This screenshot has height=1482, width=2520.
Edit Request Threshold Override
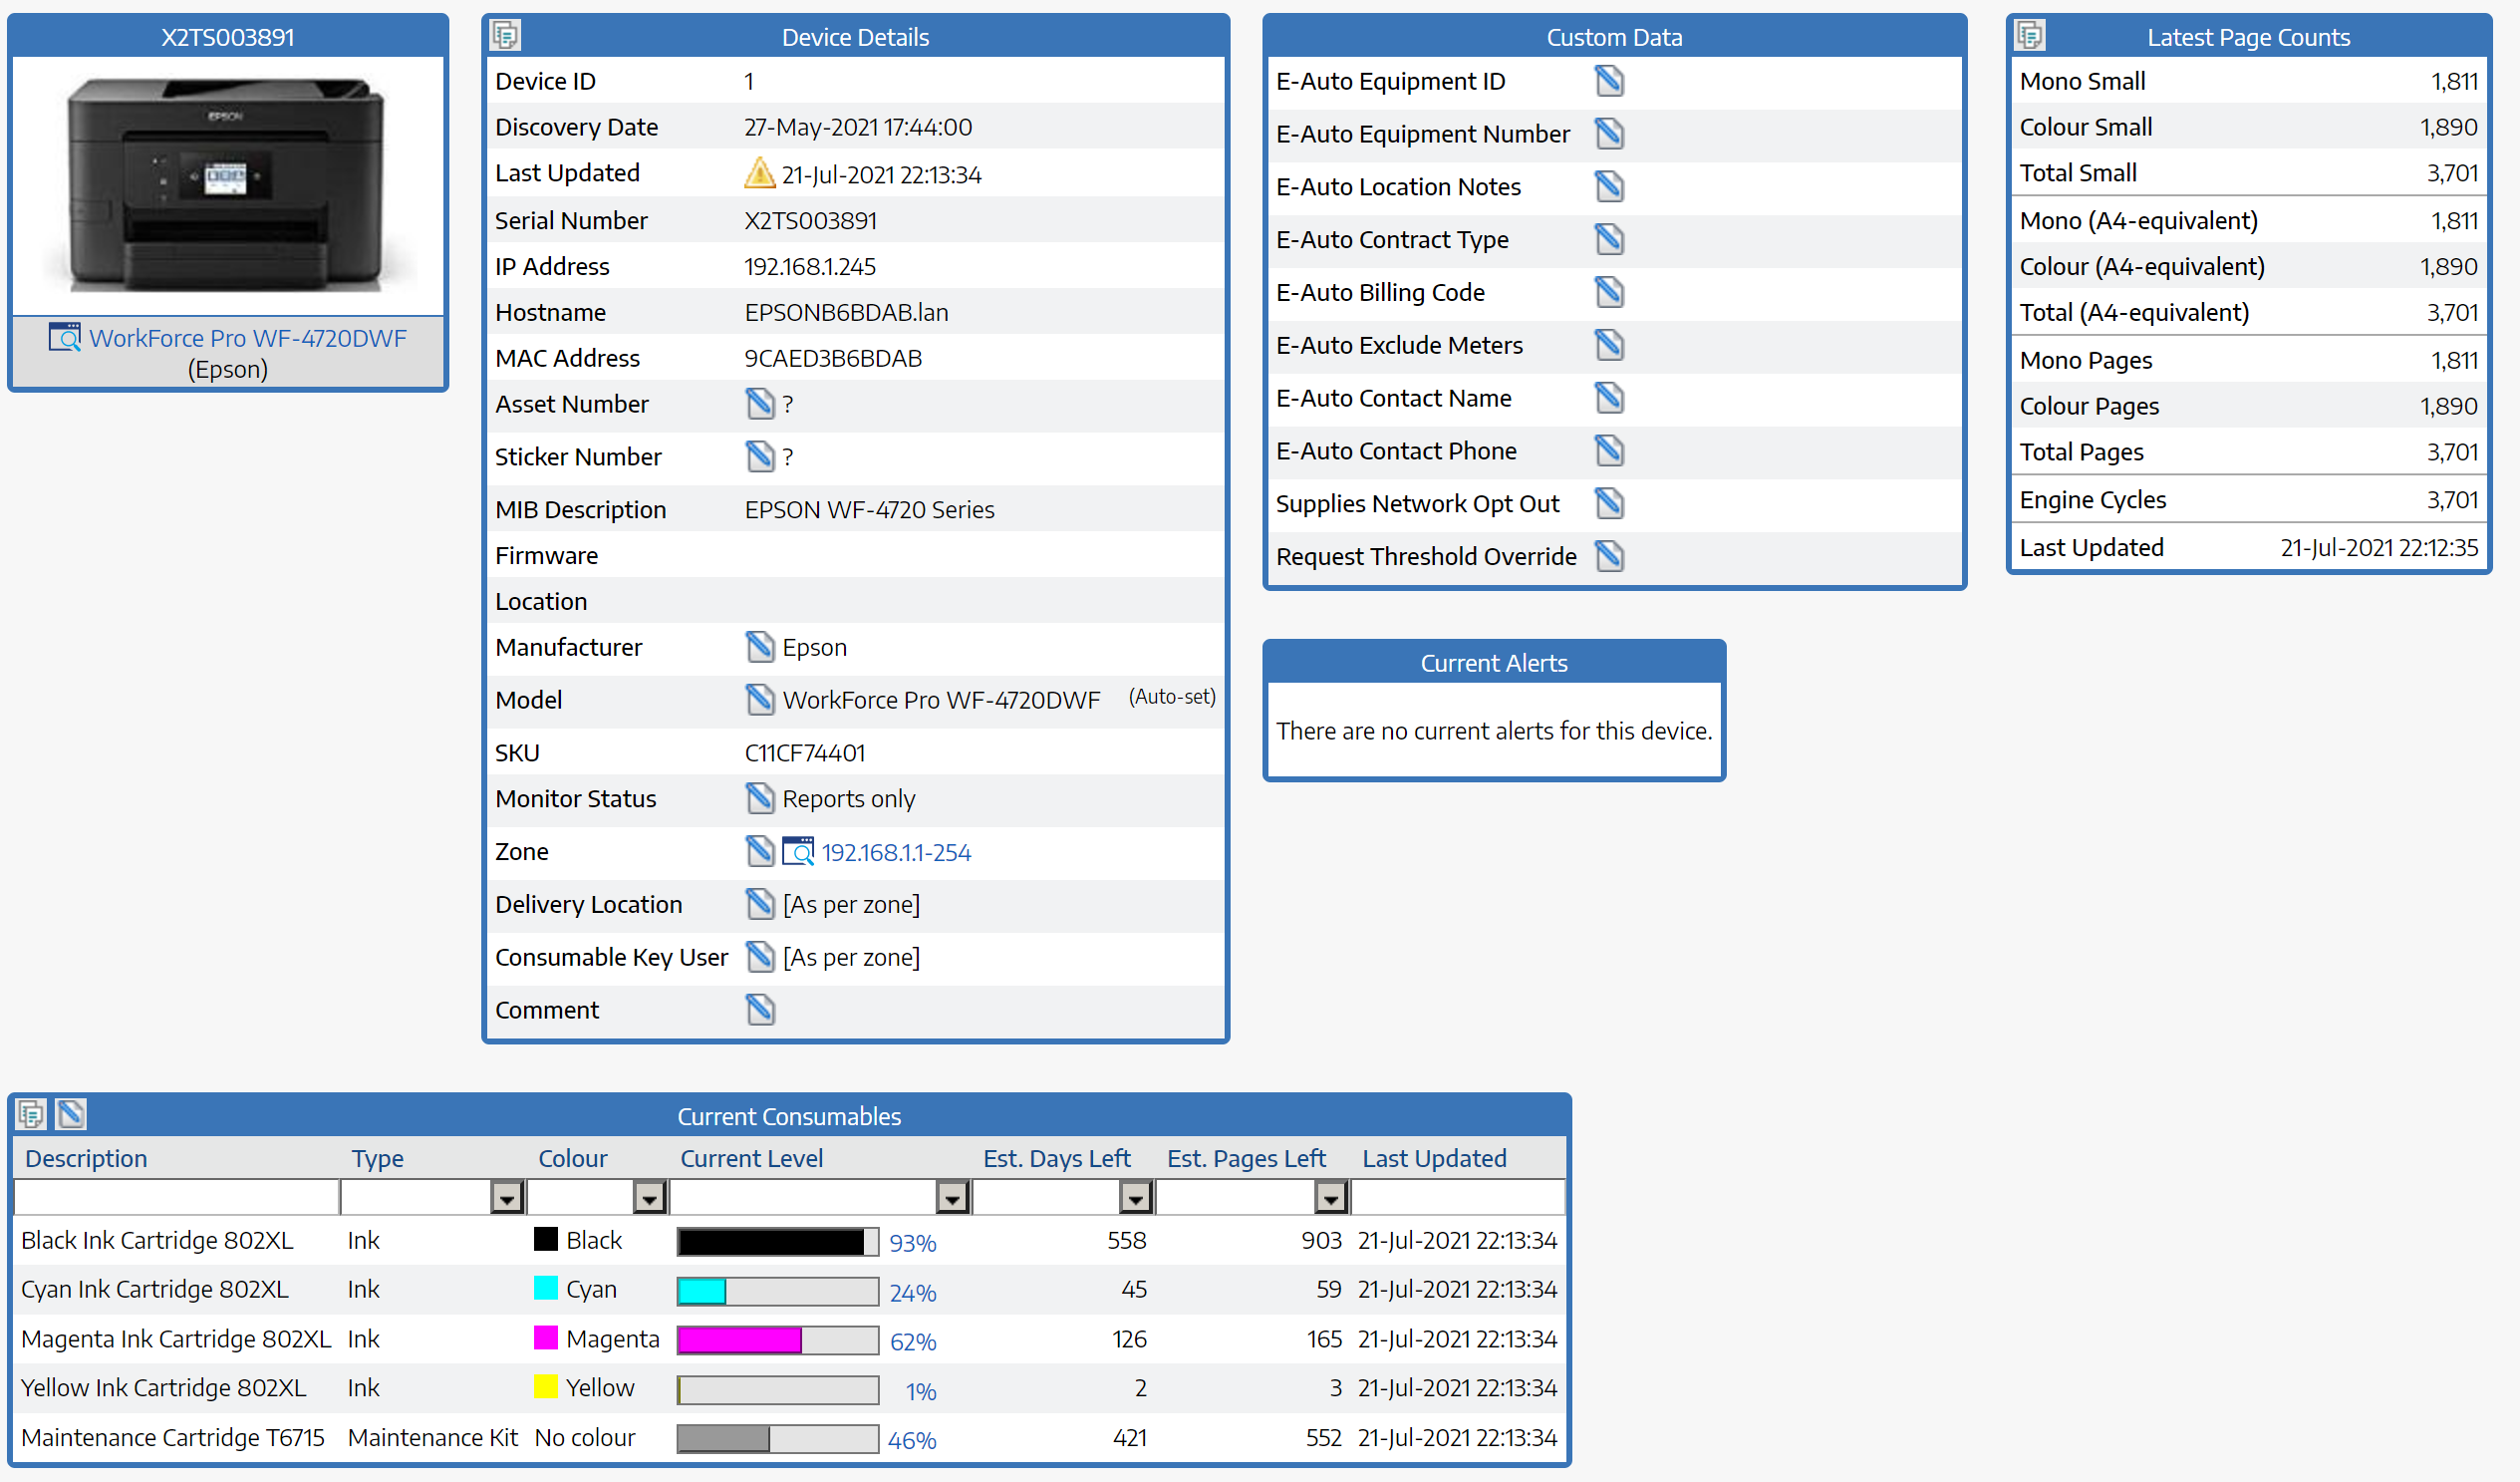click(1609, 557)
